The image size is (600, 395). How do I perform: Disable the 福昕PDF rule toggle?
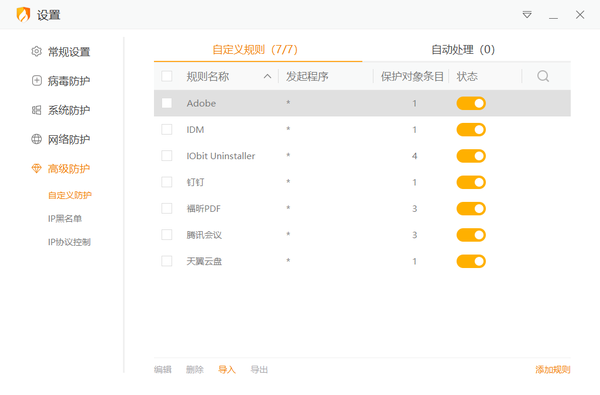471,209
